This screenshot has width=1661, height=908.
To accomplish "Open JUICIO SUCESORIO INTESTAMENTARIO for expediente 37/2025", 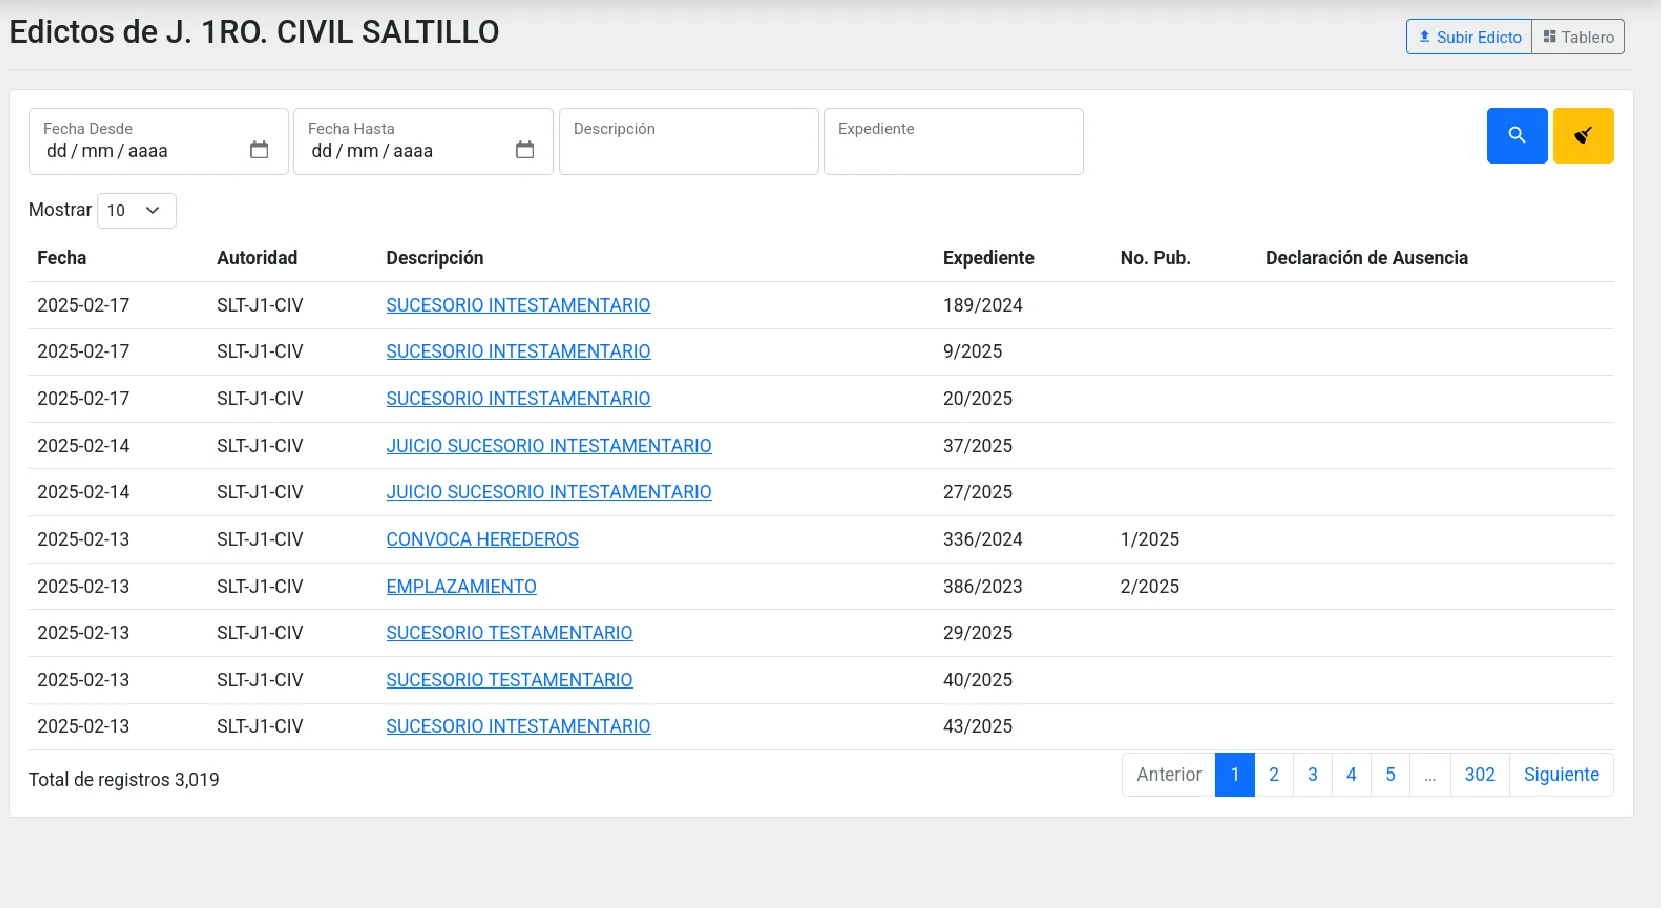I will [x=548, y=446].
